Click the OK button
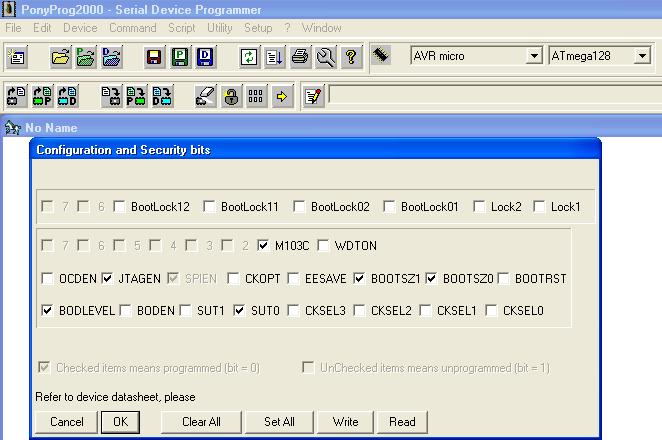 tap(120, 422)
